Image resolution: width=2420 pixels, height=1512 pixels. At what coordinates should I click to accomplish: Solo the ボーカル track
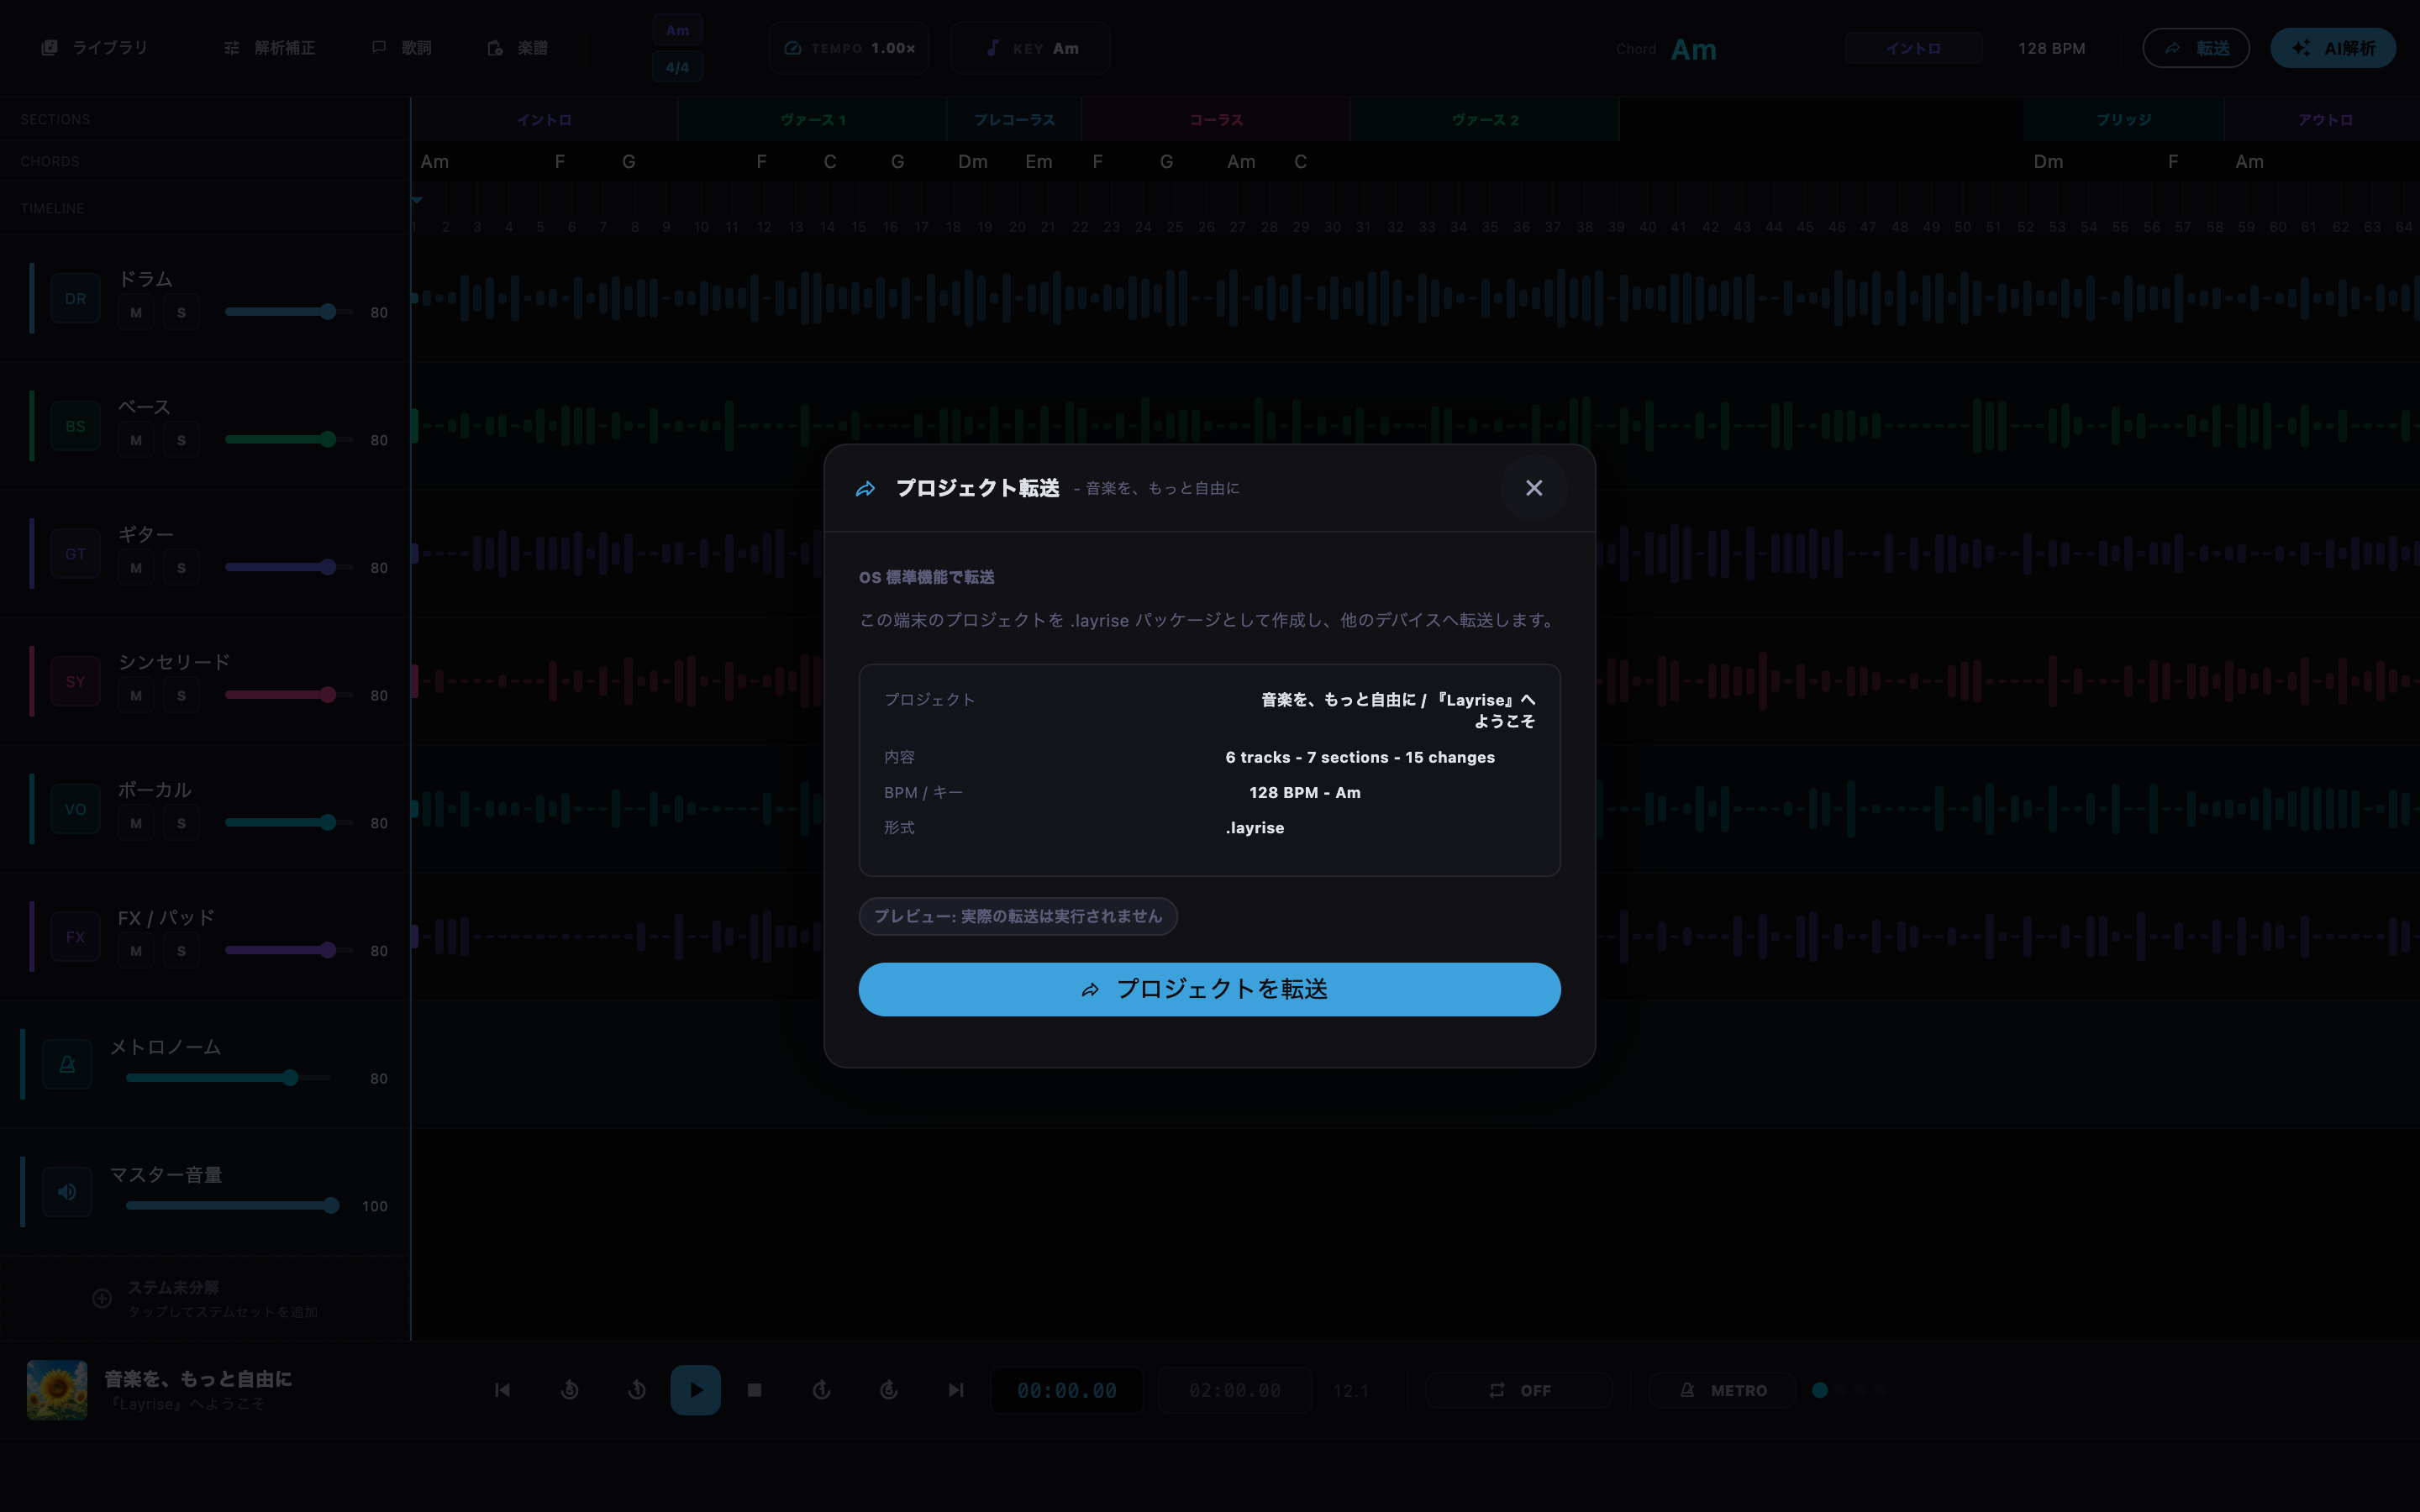pyautogui.click(x=181, y=823)
